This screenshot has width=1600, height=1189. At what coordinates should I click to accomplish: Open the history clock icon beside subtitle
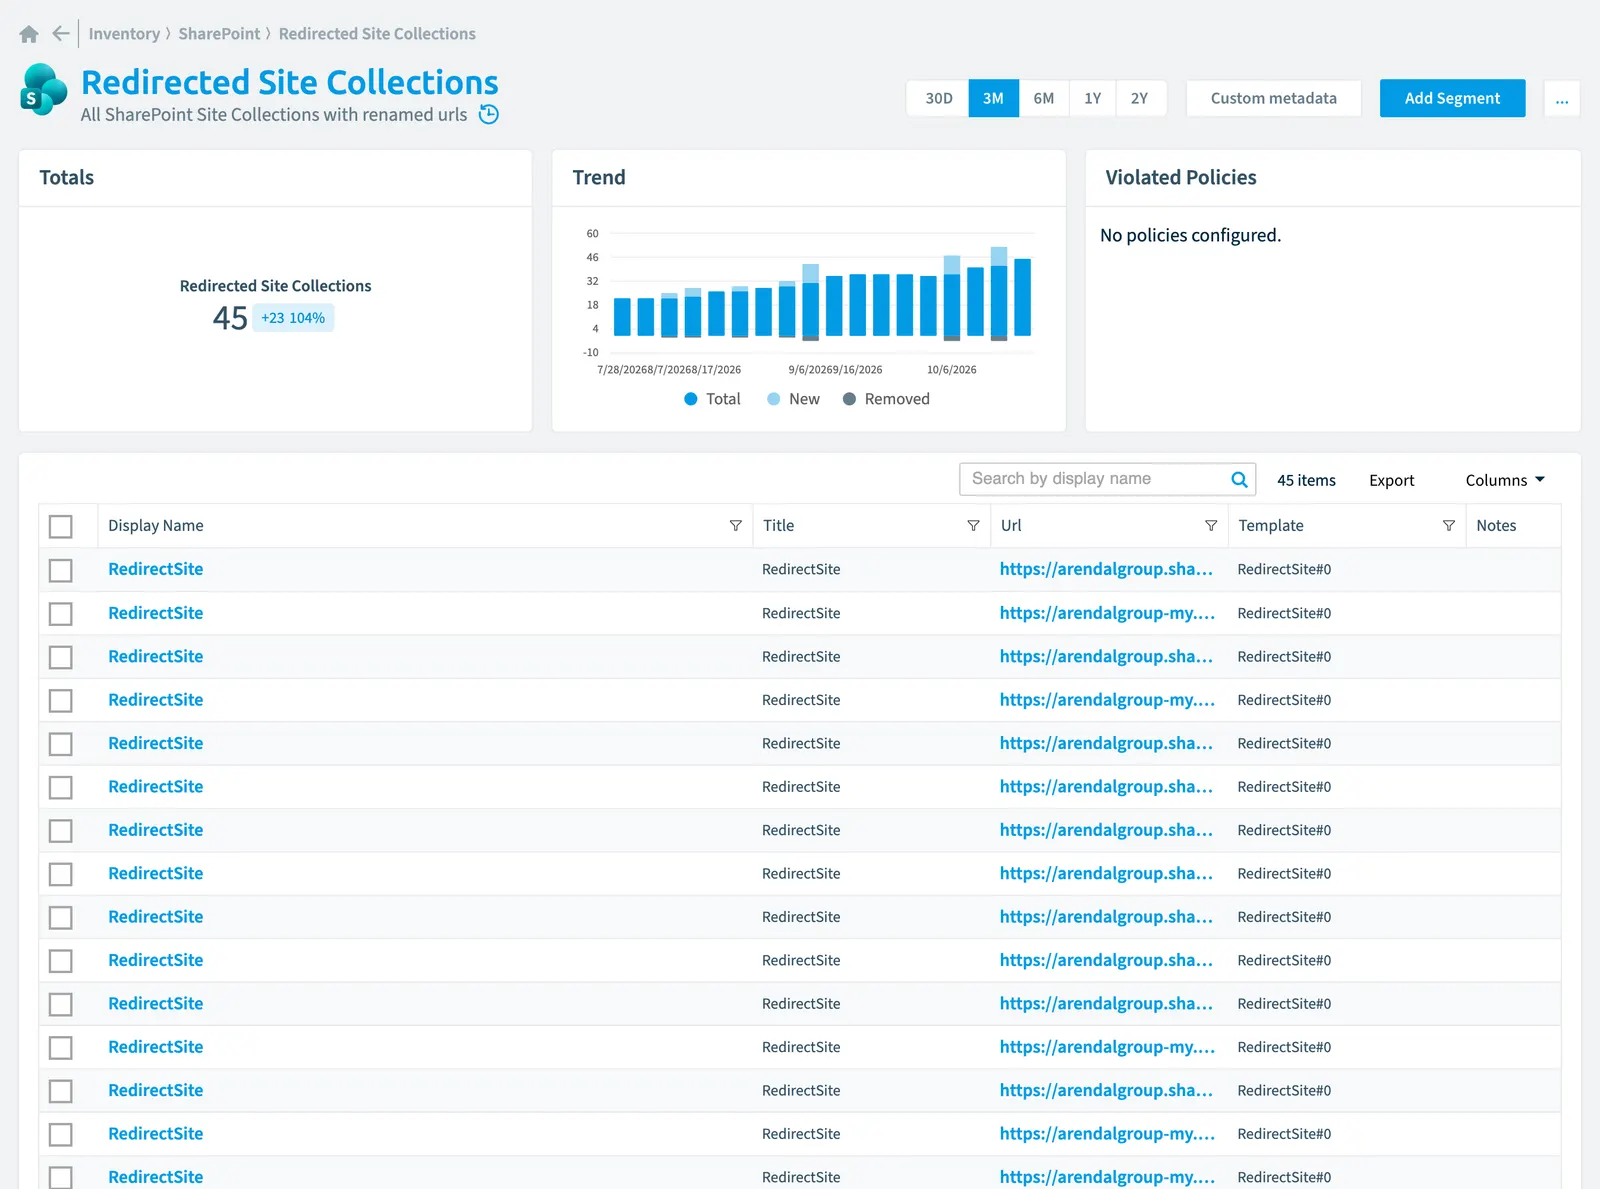point(489,114)
